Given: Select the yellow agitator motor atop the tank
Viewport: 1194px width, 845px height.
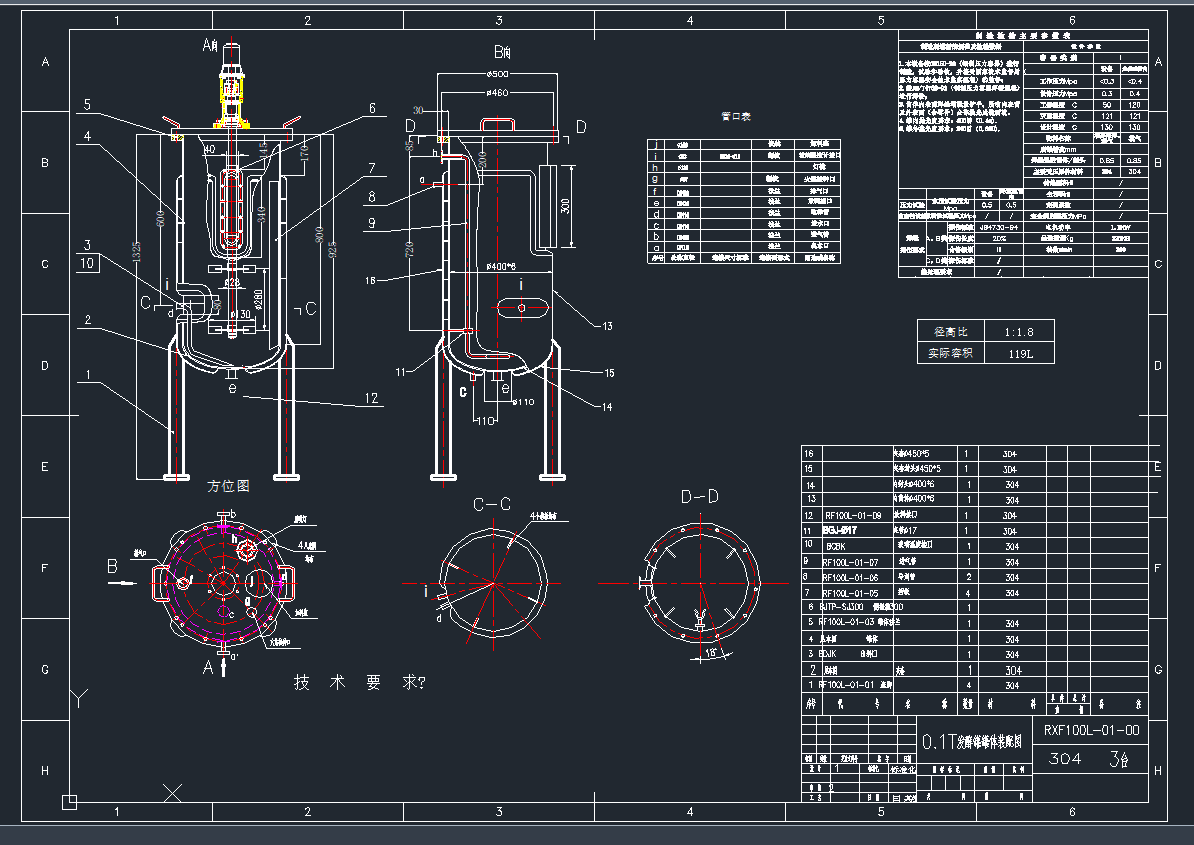Looking at the screenshot, I should (x=231, y=90).
